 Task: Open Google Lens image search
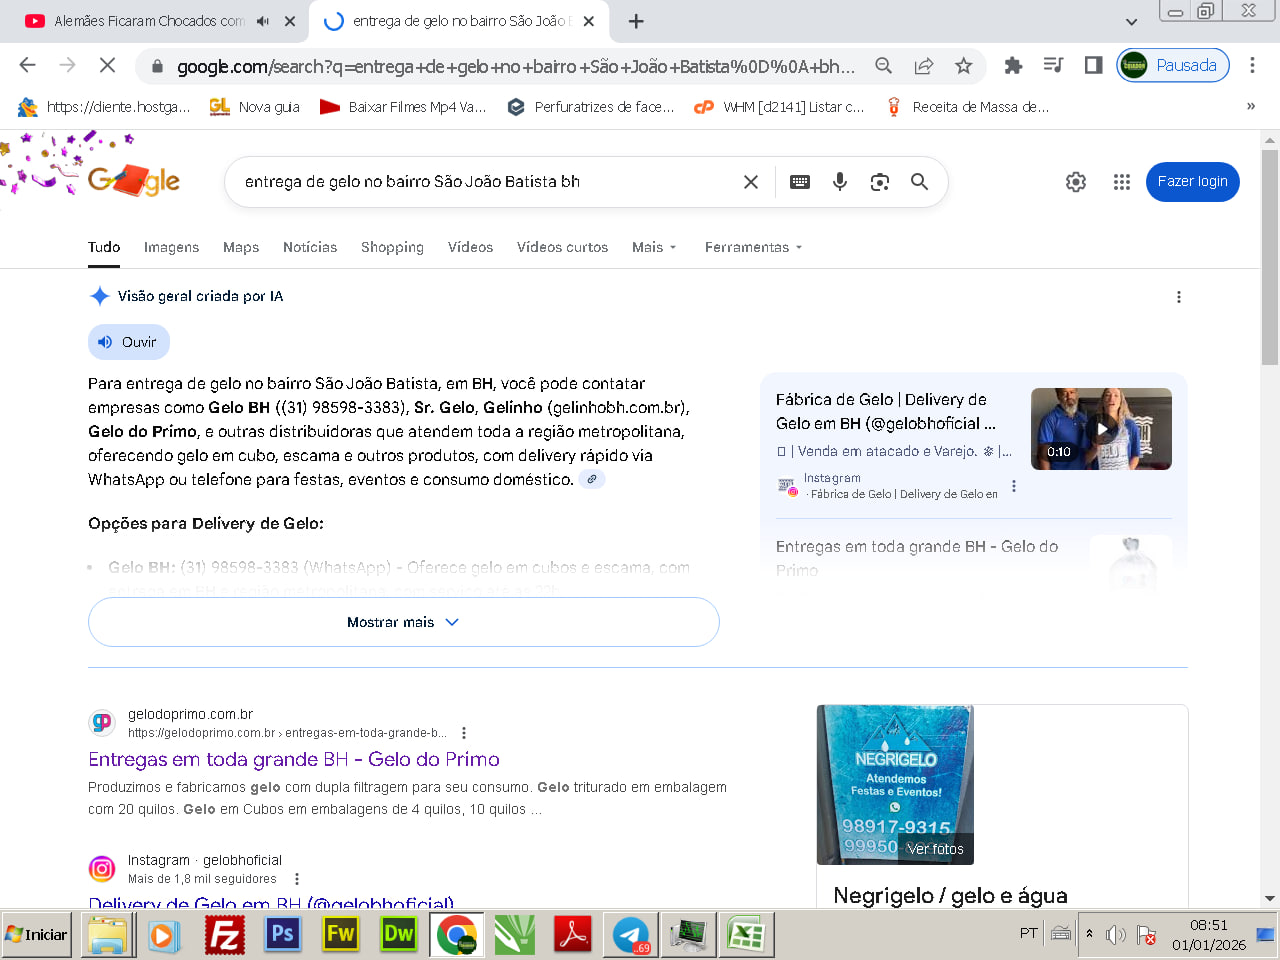coord(880,181)
